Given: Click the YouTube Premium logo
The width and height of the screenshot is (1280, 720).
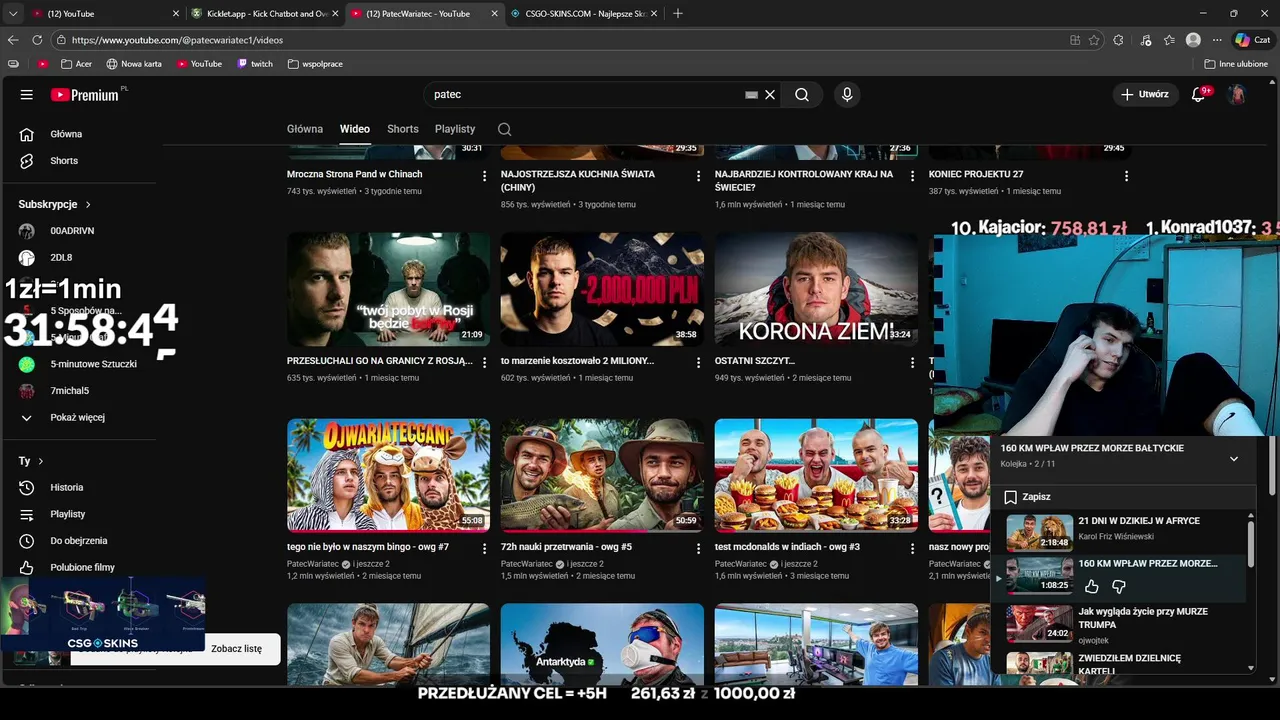Looking at the screenshot, I should point(85,94).
